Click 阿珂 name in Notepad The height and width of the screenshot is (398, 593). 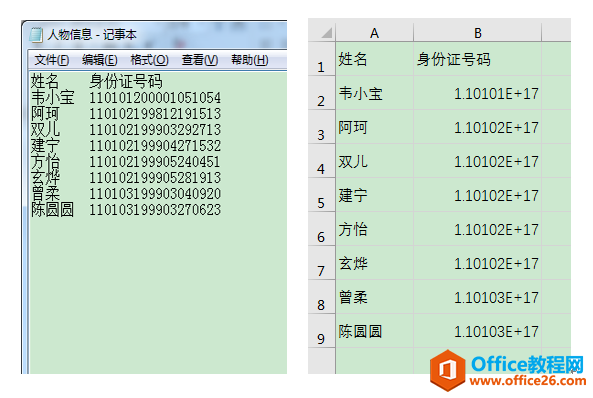coord(45,113)
